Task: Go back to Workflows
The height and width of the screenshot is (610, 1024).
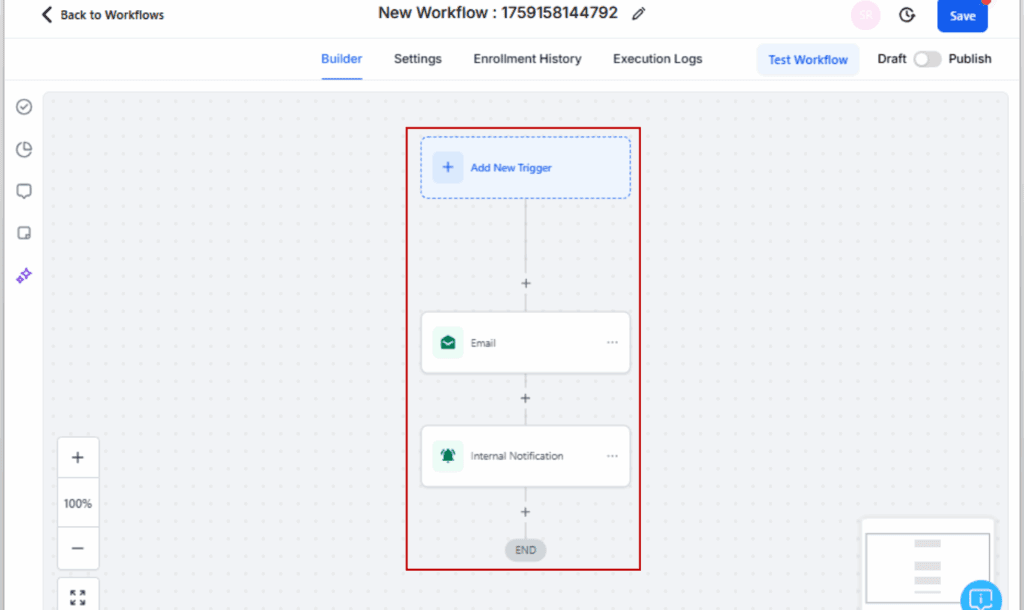Action: coord(102,15)
